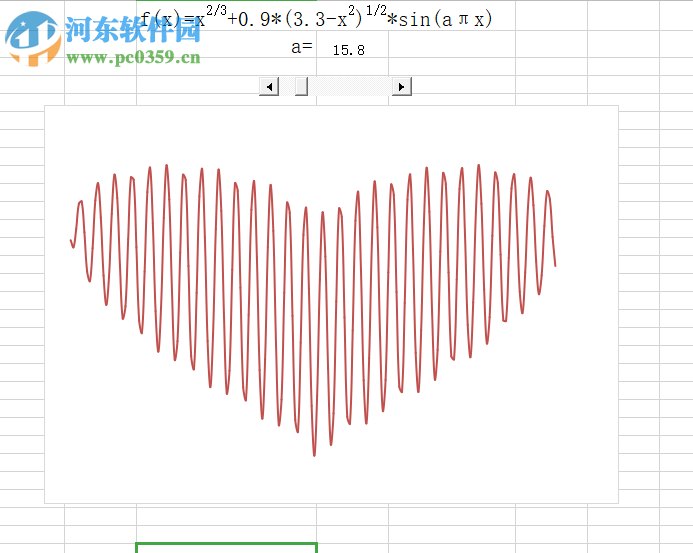Click the f(x) formula text

tap(316, 18)
